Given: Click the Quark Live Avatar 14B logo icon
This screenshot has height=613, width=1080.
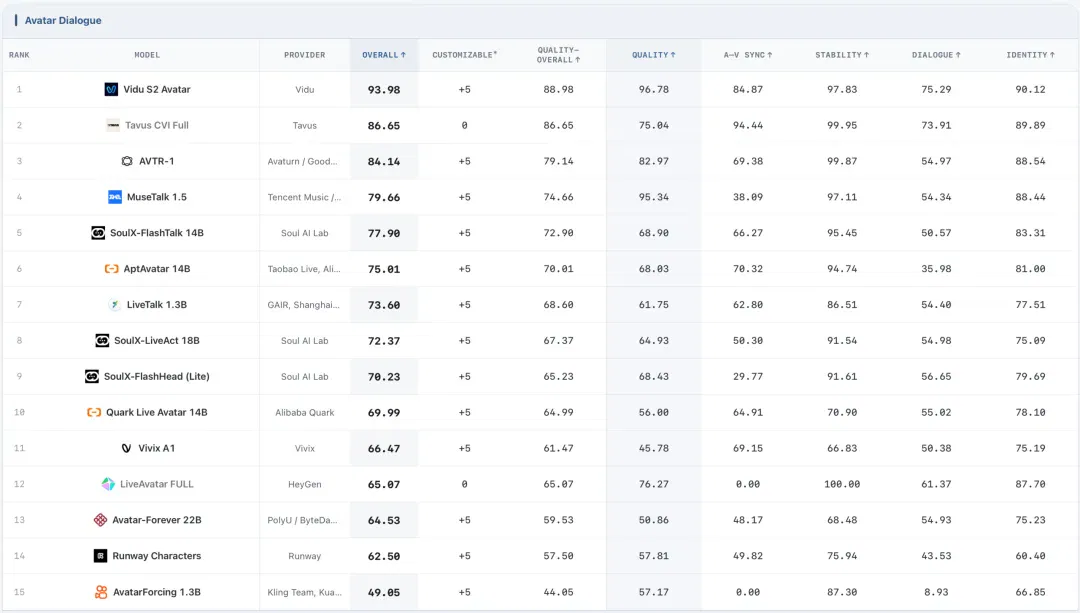Looking at the screenshot, I should coord(94,413).
